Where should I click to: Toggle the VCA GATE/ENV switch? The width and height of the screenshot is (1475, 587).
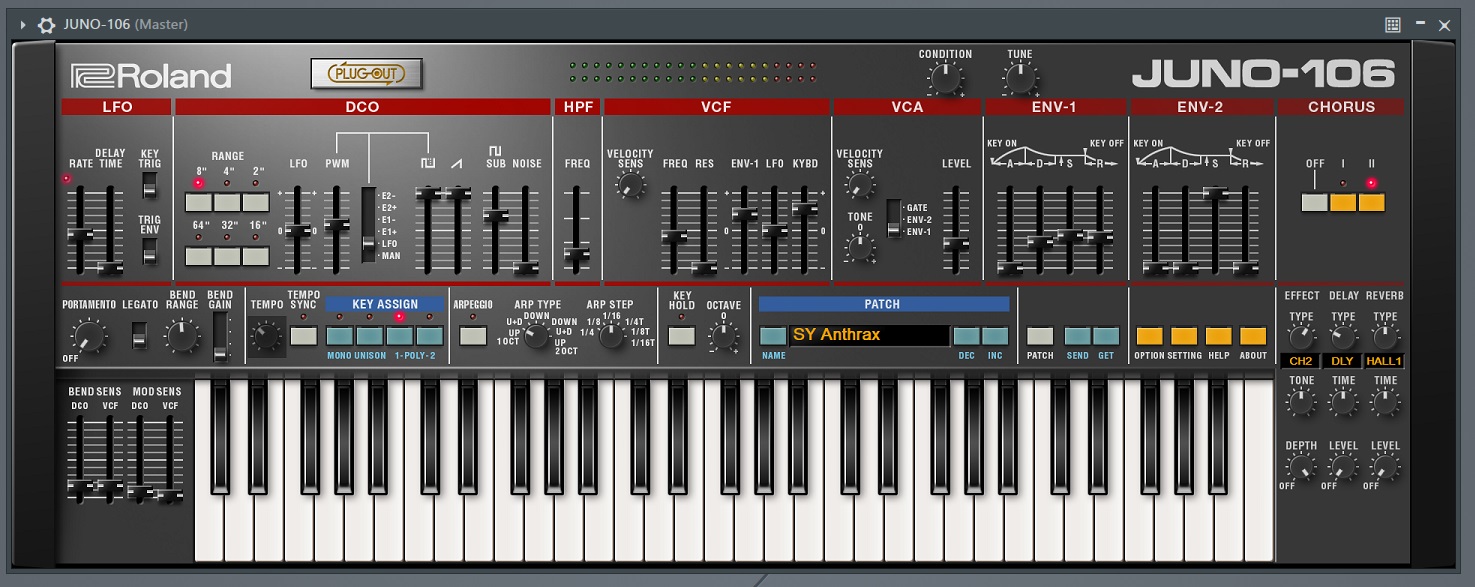pos(893,219)
